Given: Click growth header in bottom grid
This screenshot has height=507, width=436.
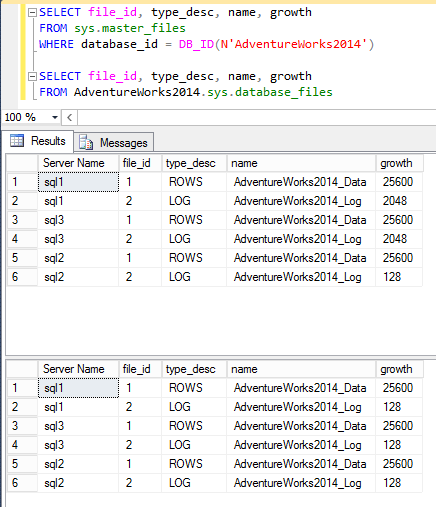Looking at the screenshot, I should click(x=399, y=369).
